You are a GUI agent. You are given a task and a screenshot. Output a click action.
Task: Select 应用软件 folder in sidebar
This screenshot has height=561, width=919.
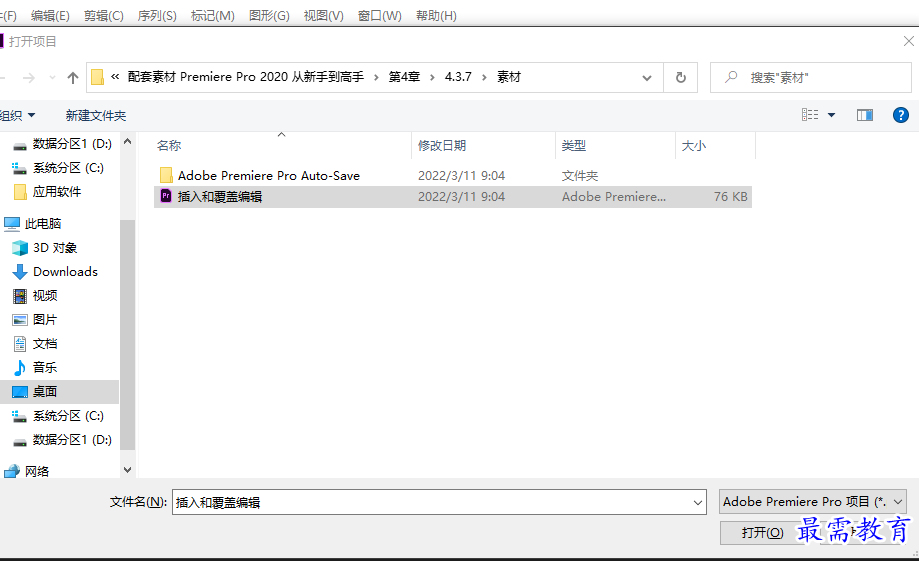tap(57, 192)
